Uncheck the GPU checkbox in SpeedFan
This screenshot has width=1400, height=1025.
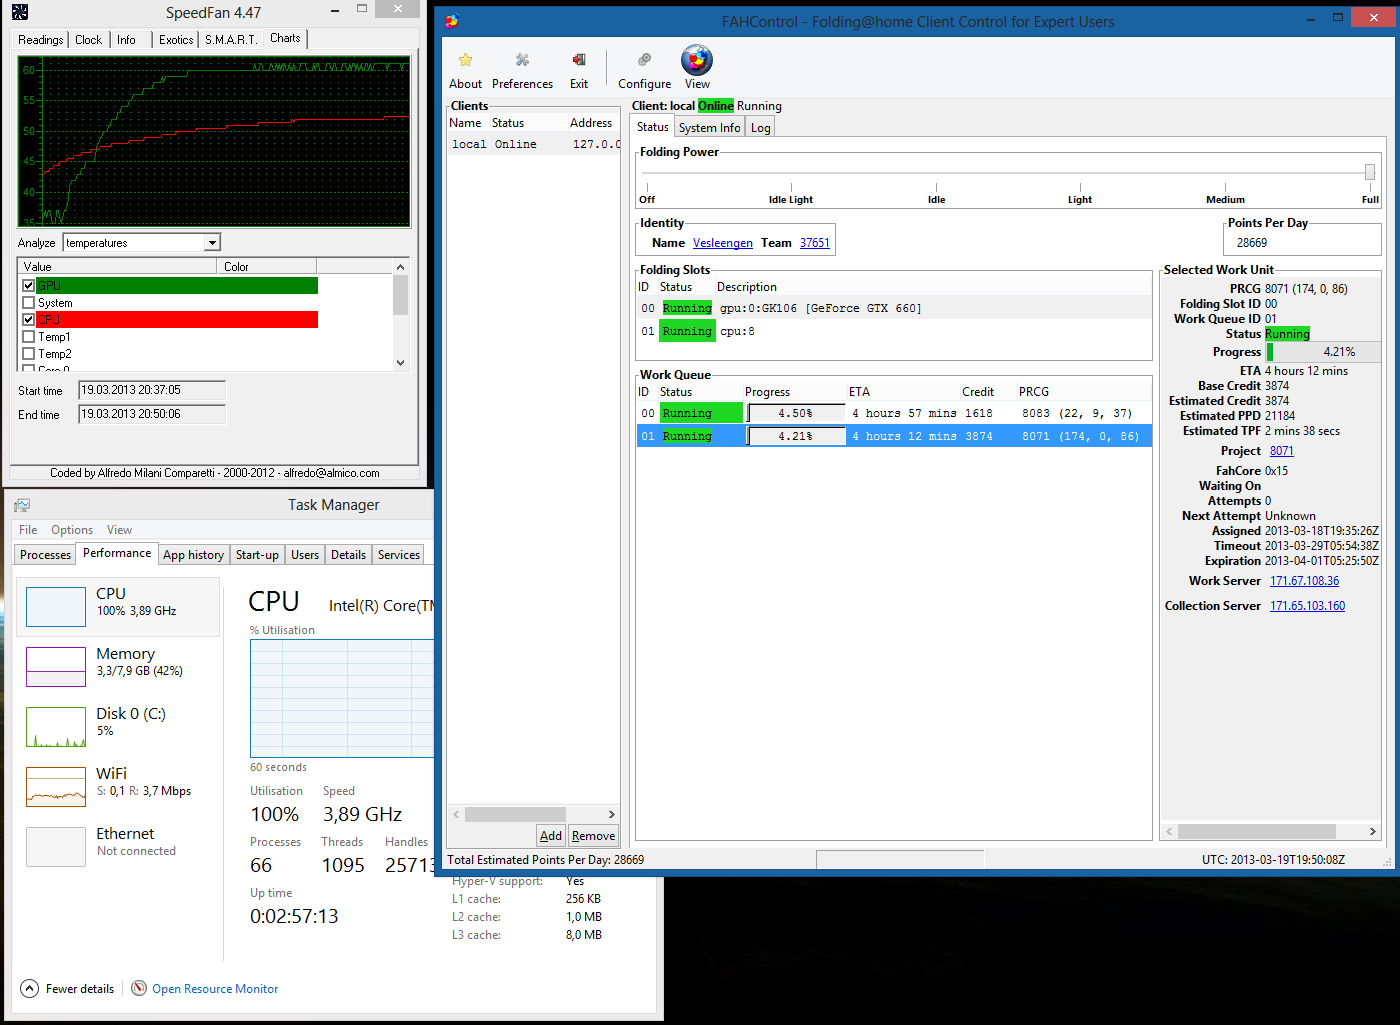(29, 286)
